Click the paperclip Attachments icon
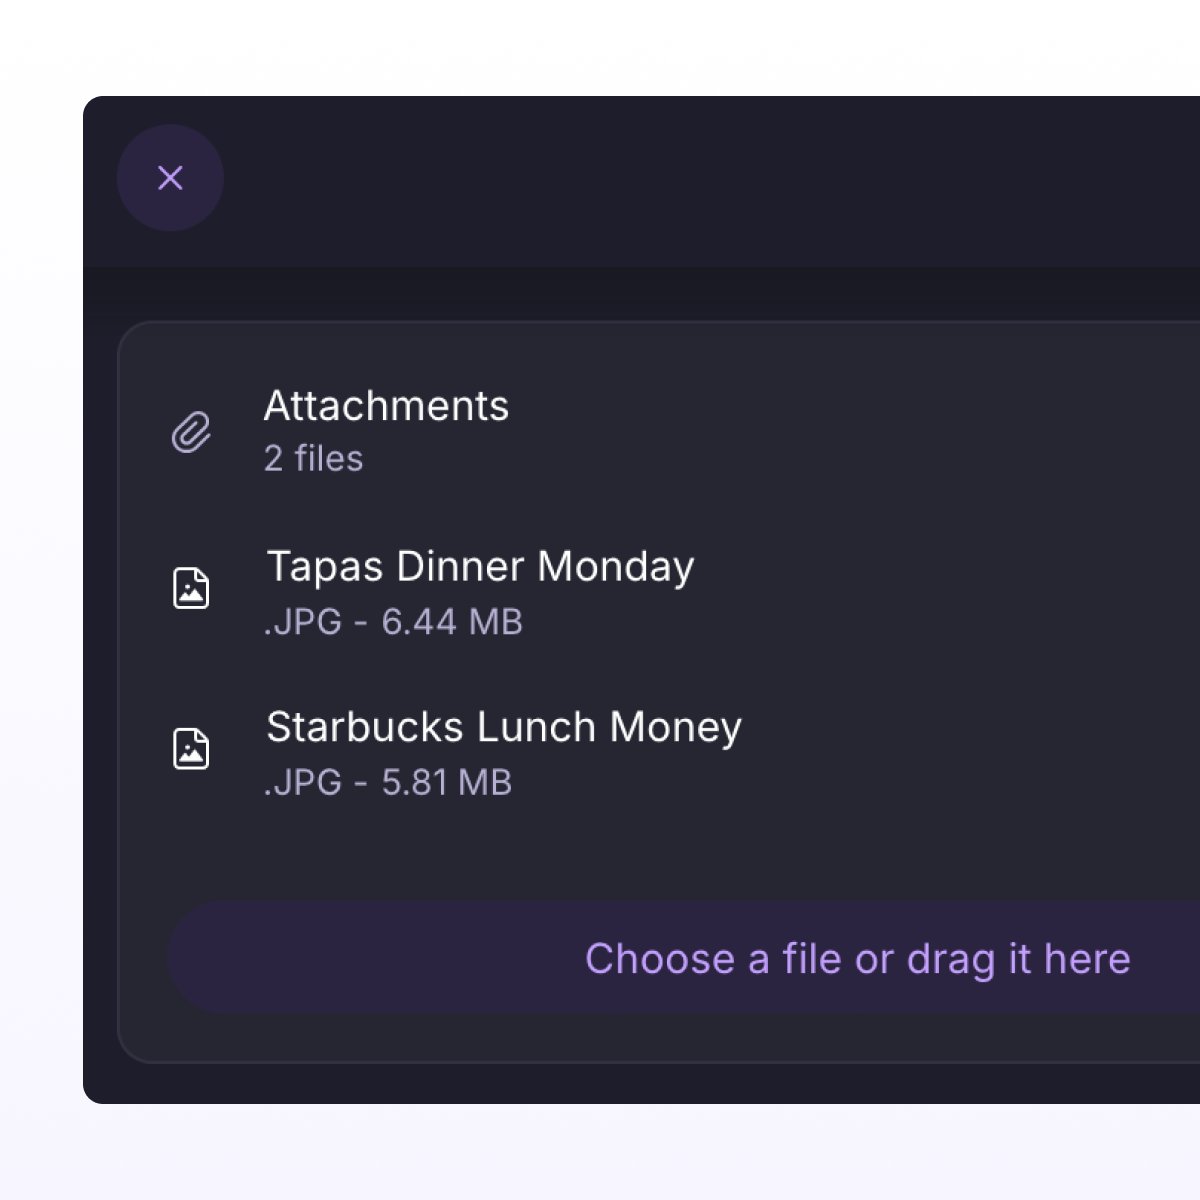Screen dimensions: 1200x1200 coord(191,432)
